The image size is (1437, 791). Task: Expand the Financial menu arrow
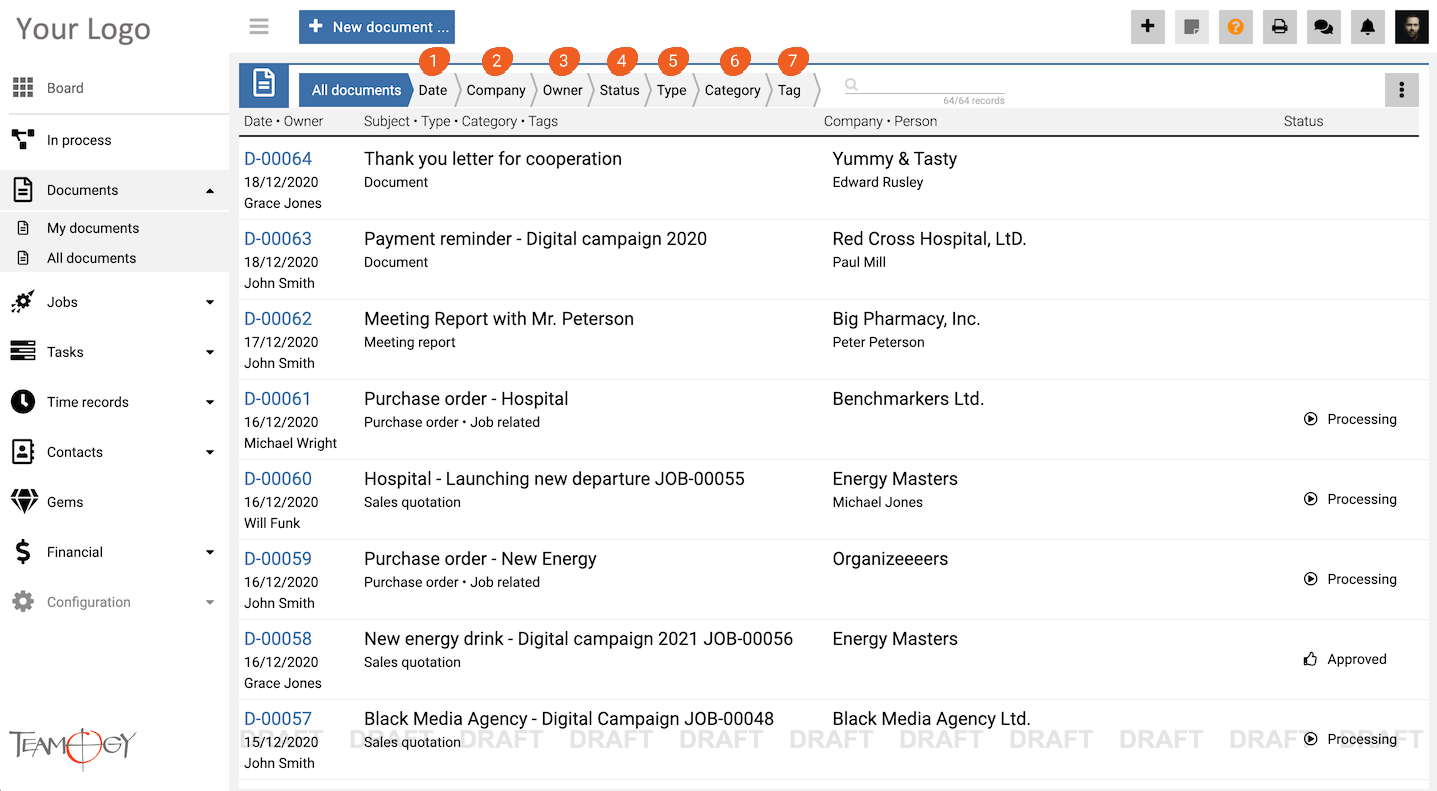pyautogui.click(x=210, y=552)
